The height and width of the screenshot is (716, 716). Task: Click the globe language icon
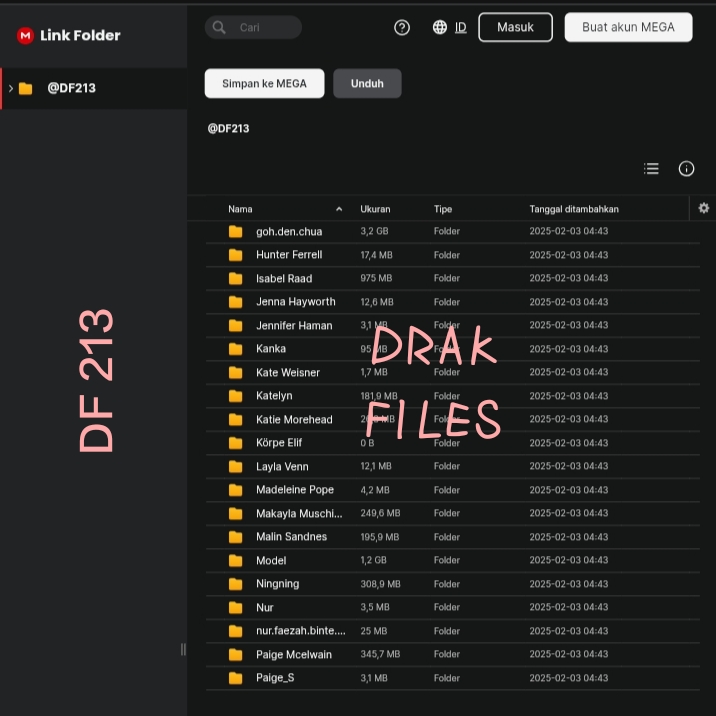pyautogui.click(x=439, y=27)
